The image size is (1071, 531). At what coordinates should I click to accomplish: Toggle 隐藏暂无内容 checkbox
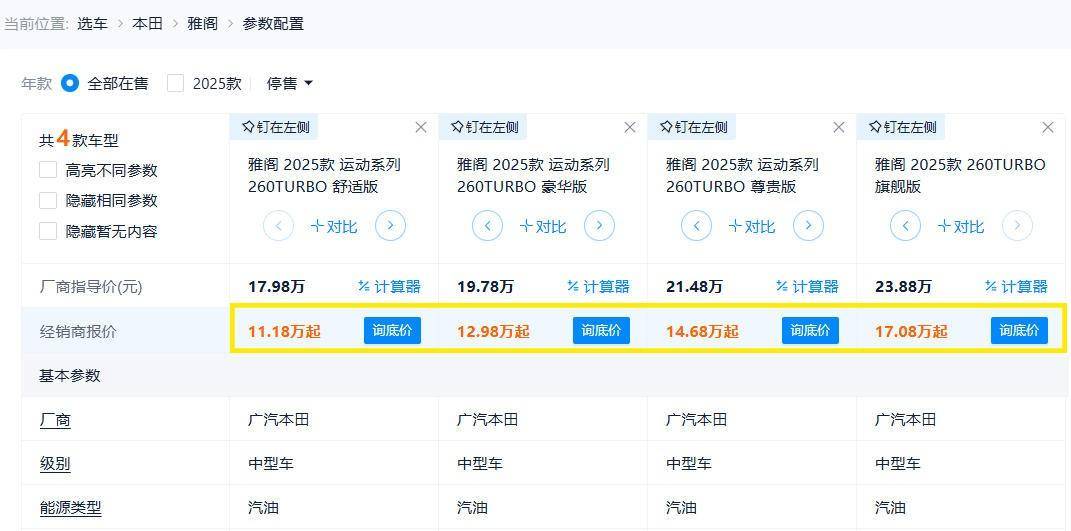click(48, 231)
